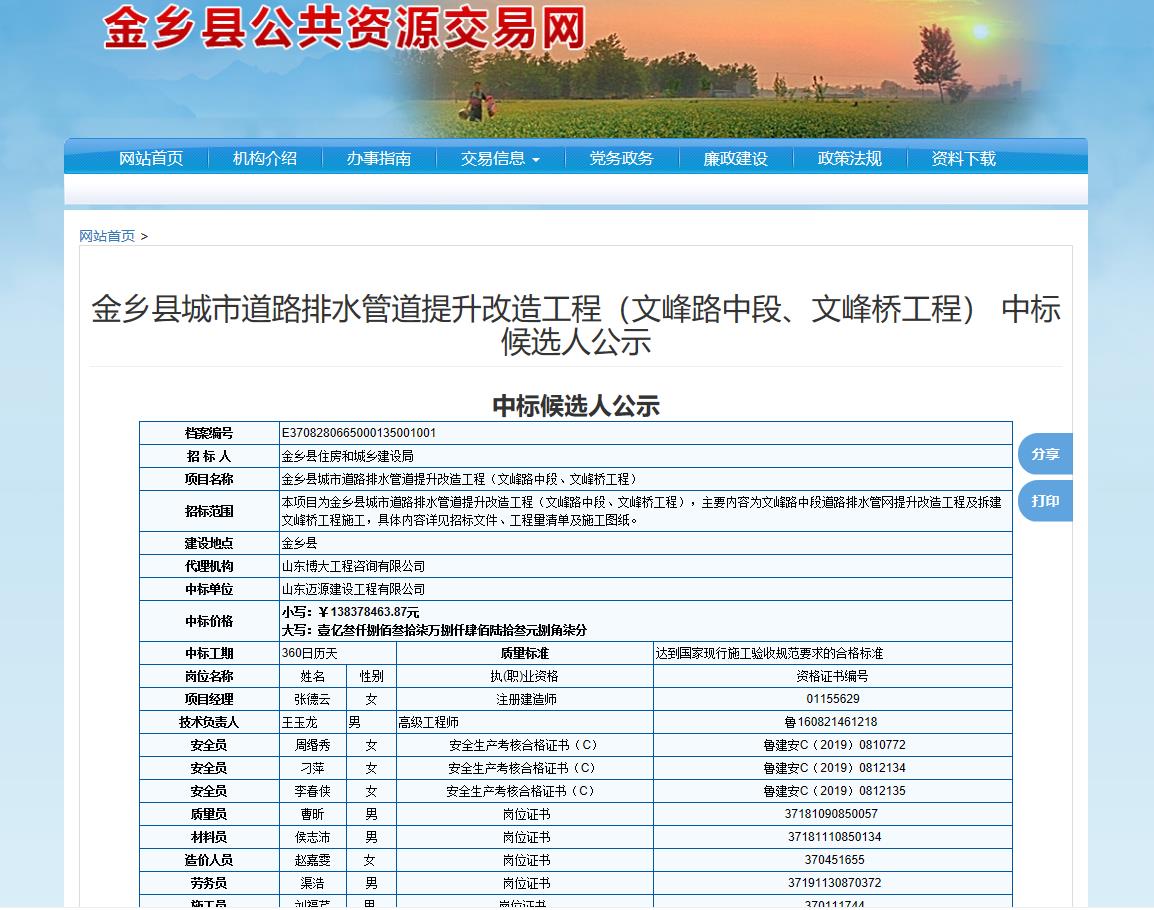This screenshot has height=910, width=1154.
Task: Expand the 交易信息 dropdown menu
Action: pyautogui.click(x=500, y=158)
